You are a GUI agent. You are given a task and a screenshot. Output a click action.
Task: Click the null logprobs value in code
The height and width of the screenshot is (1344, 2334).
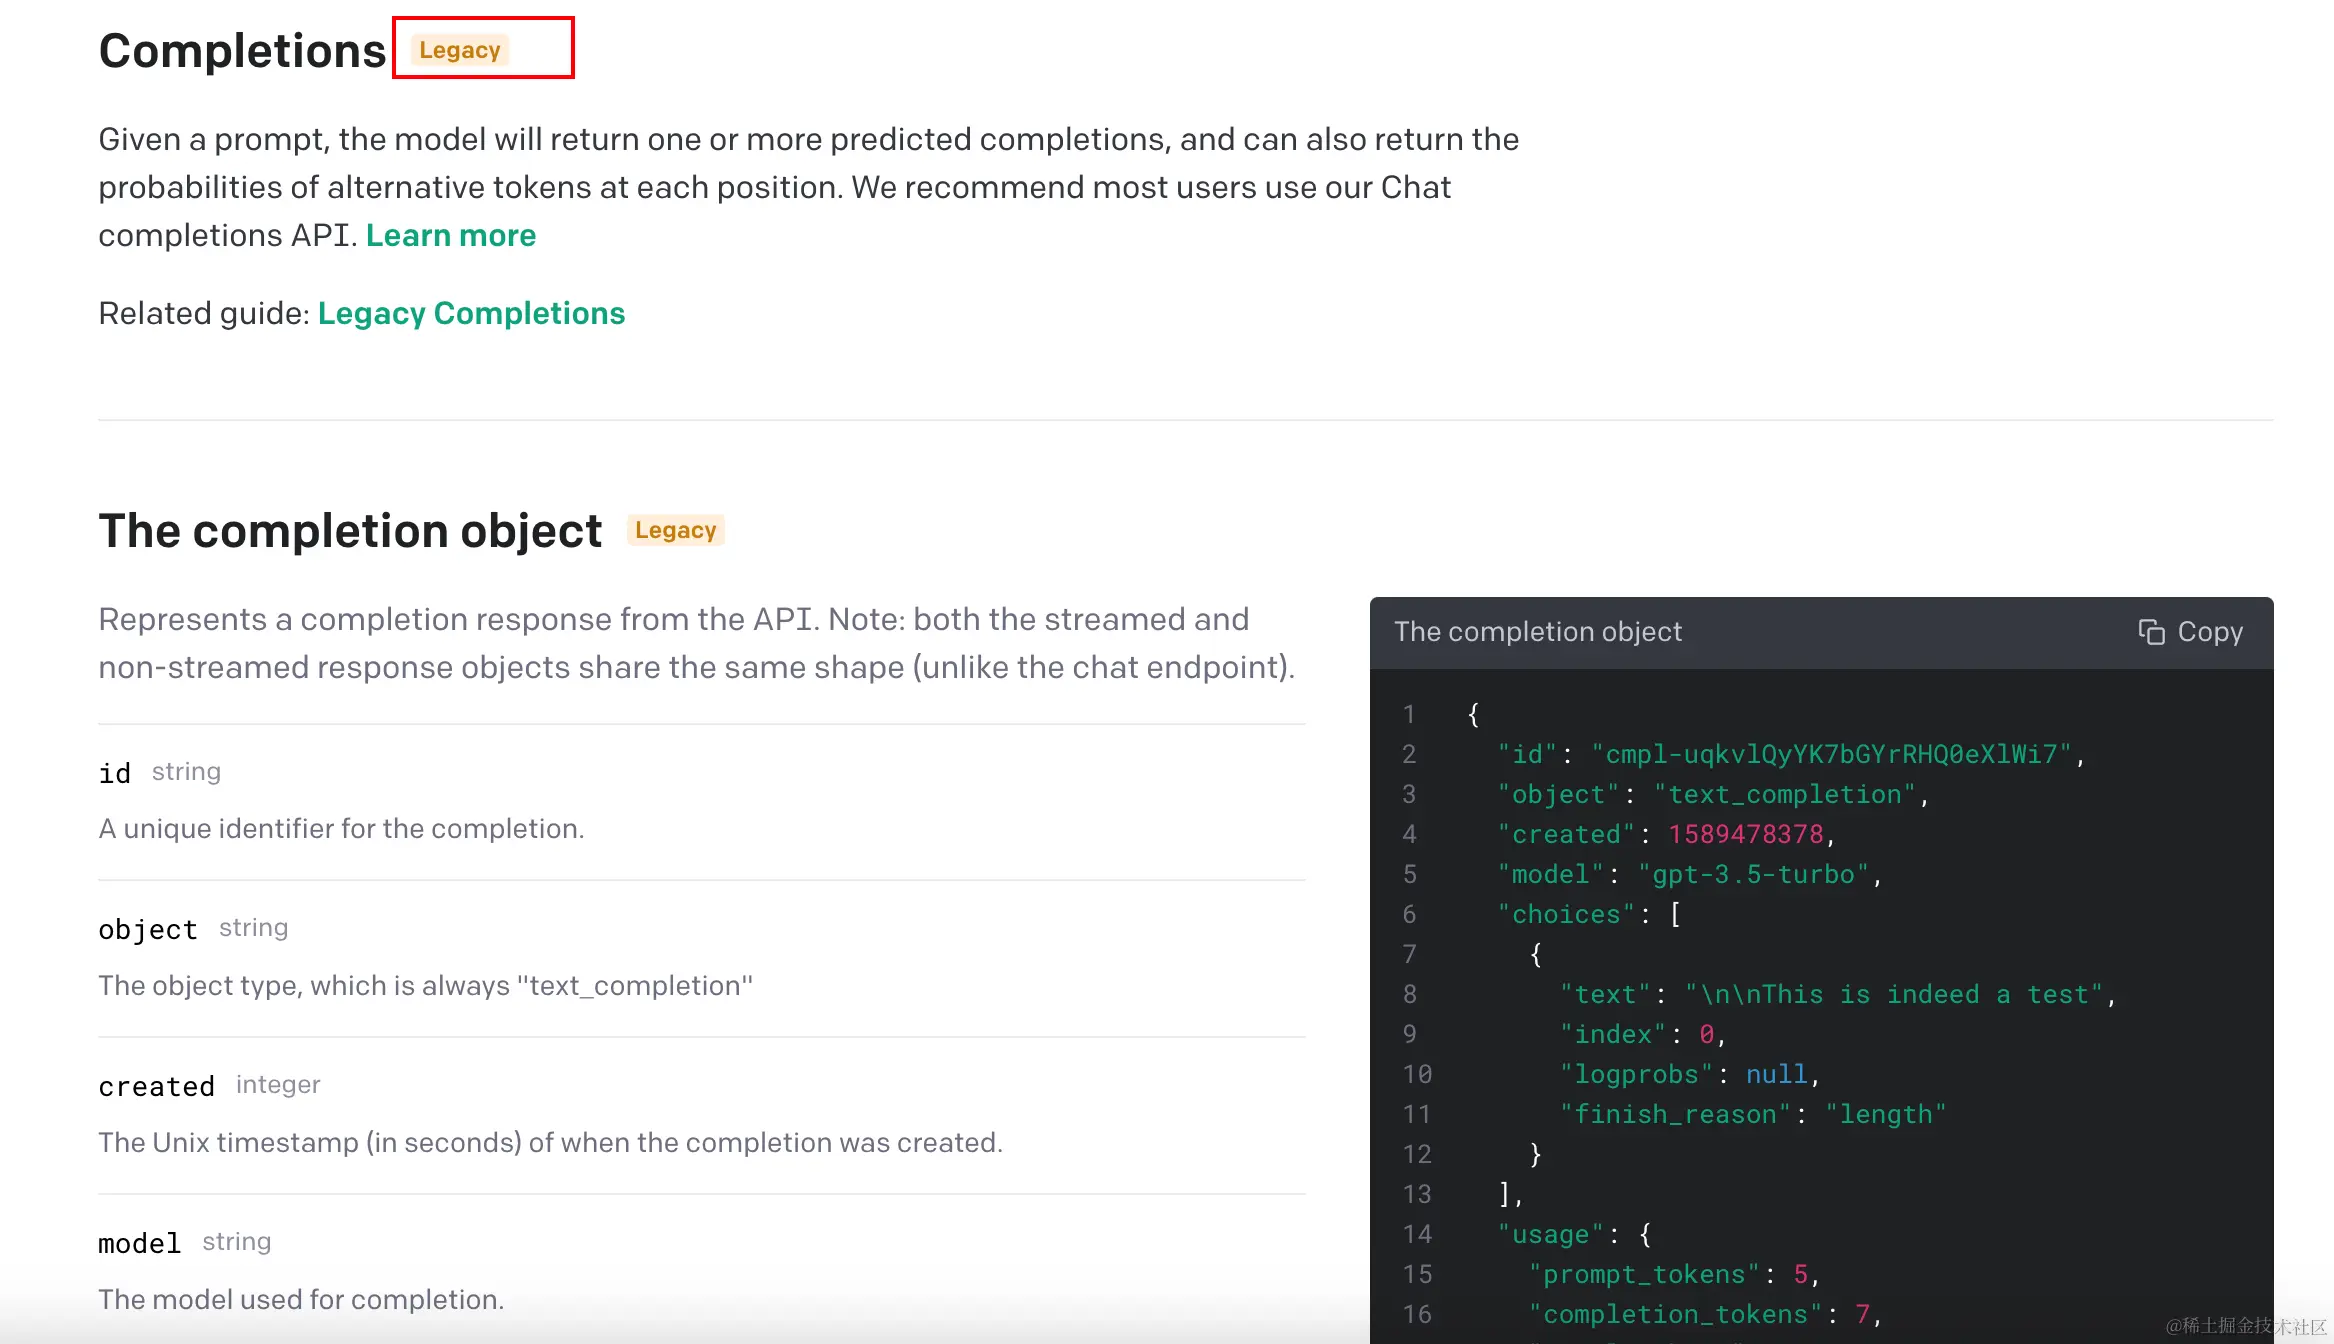point(1777,1074)
